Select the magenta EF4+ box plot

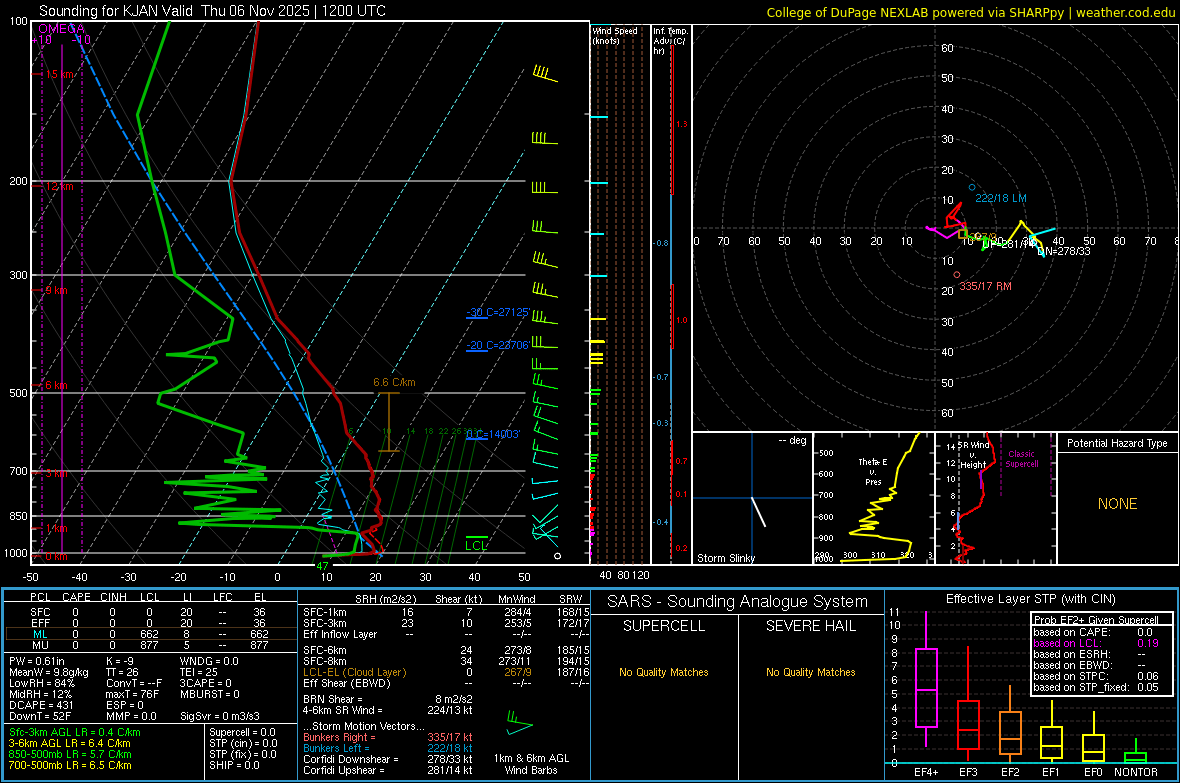click(x=926, y=679)
